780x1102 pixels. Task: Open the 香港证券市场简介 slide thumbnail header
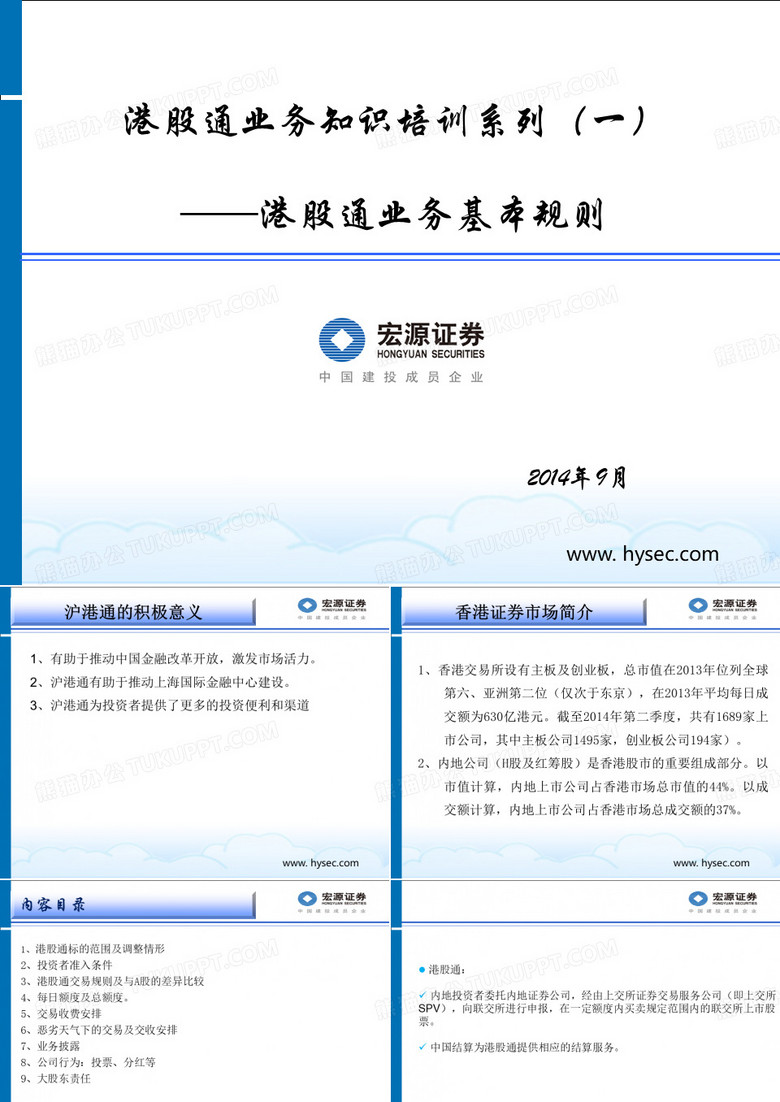pyautogui.click(x=524, y=612)
